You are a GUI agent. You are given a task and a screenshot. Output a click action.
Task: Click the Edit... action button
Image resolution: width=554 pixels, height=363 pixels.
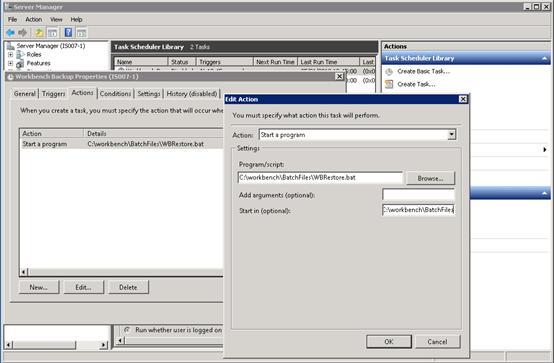tap(83, 287)
